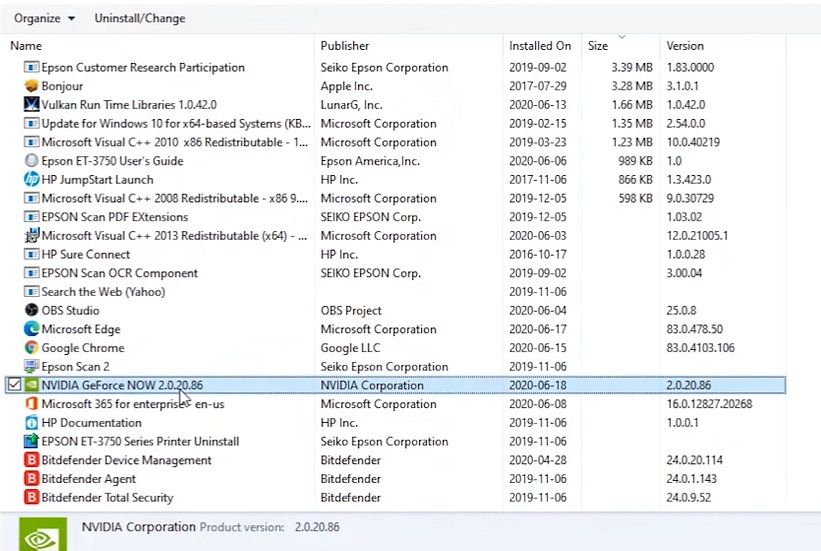This screenshot has height=551, width=821.
Task: Click the 2016-10-17 install date
Action: pyautogui.click(x=537, y=255)
